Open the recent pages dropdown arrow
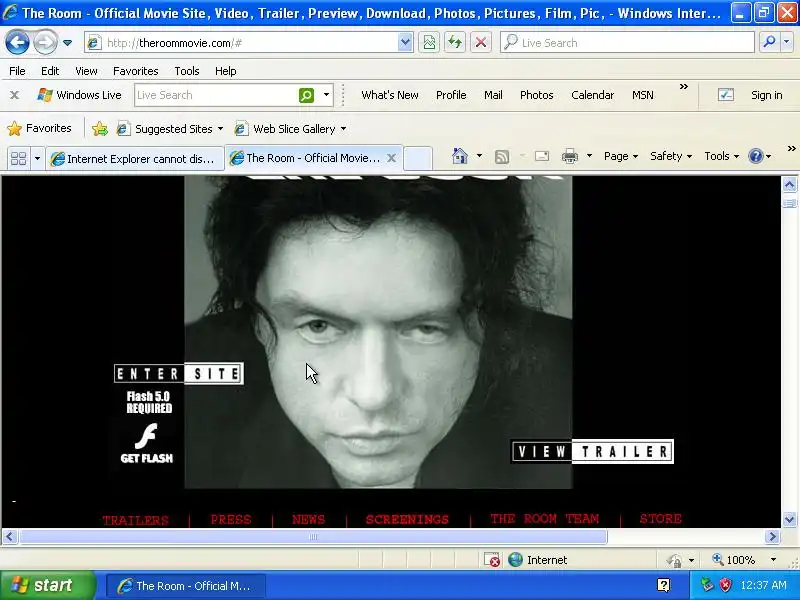Viewport: 800px width, 600px height. click(x=67, y=43)
